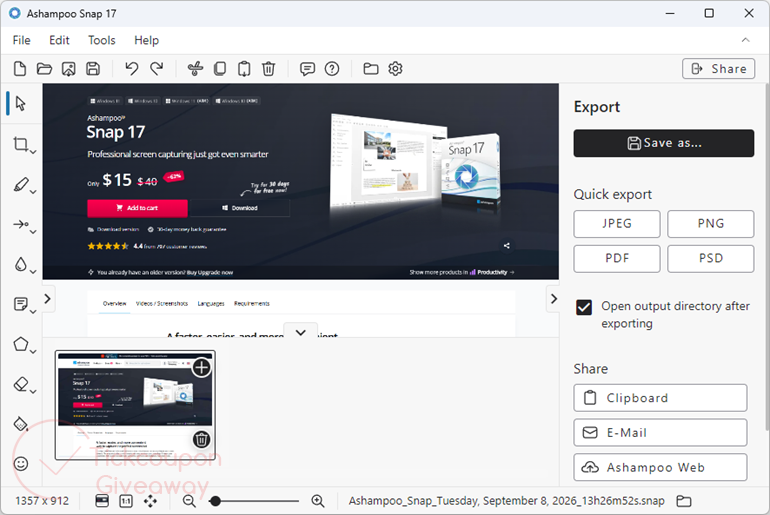770x515 pixels.
Task: Click the zoom slider handle
Action: (x=215, y=501)
